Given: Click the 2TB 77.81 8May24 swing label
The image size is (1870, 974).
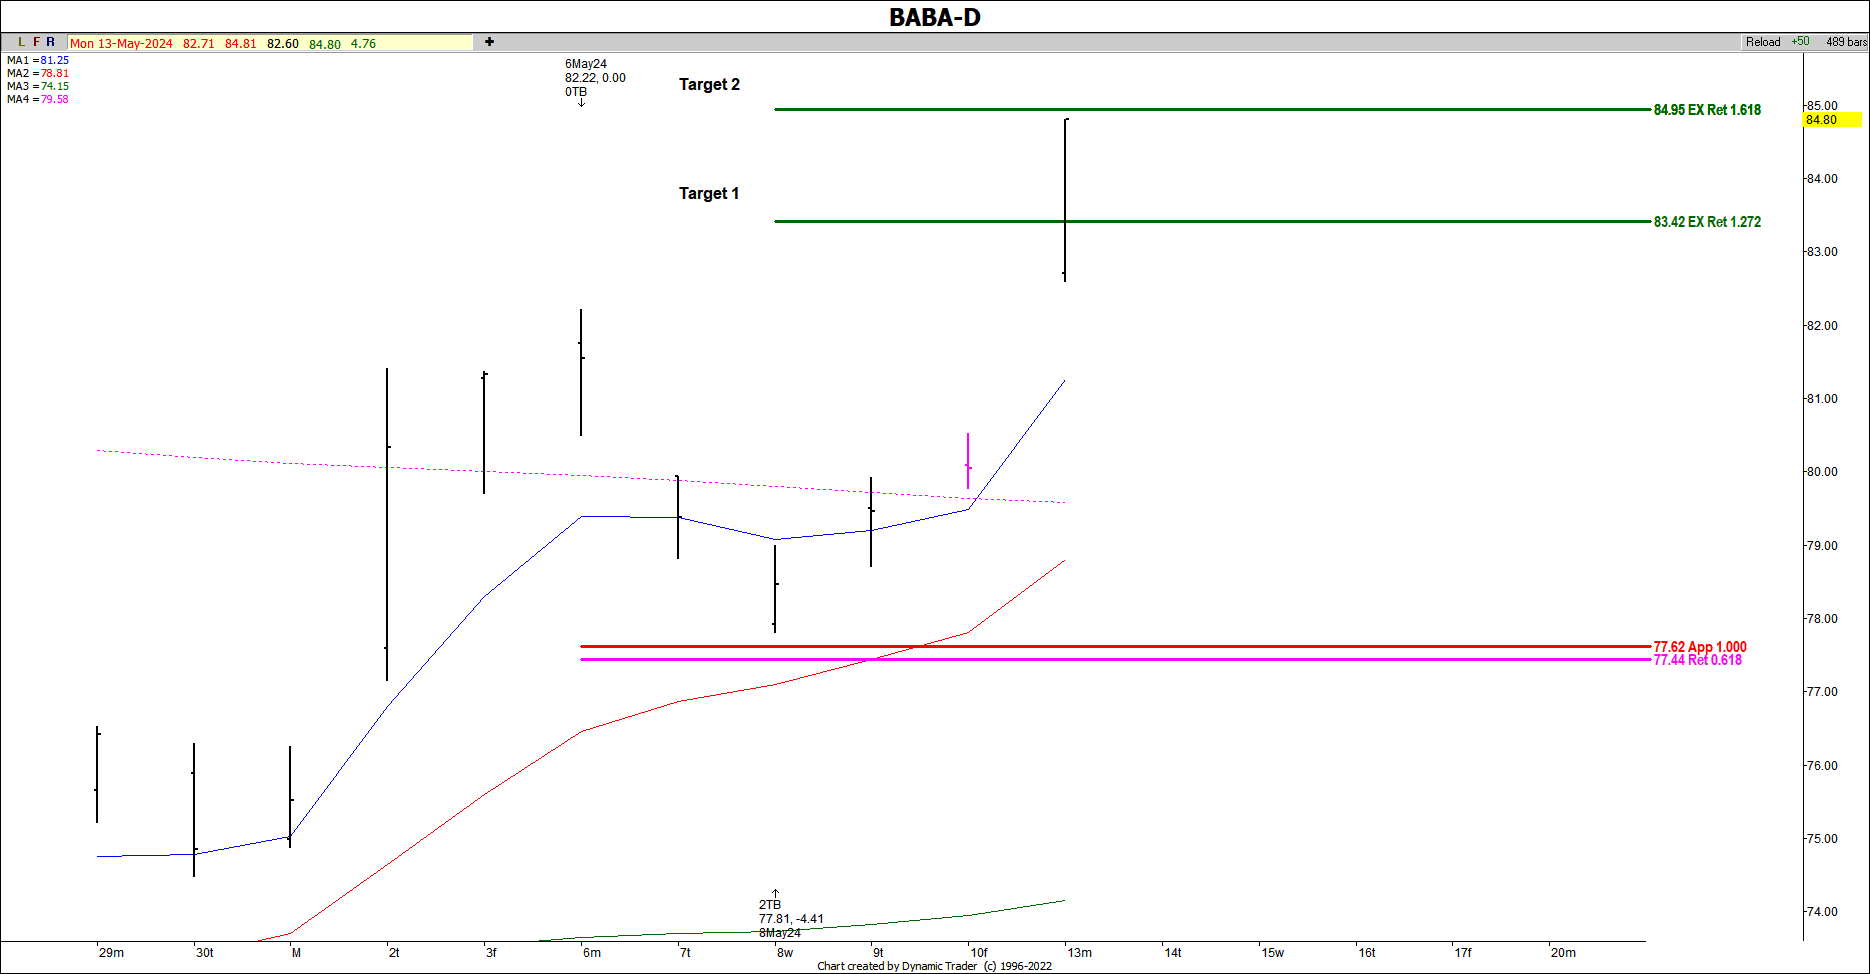Looking at the screenshot, I should (791, 918).
